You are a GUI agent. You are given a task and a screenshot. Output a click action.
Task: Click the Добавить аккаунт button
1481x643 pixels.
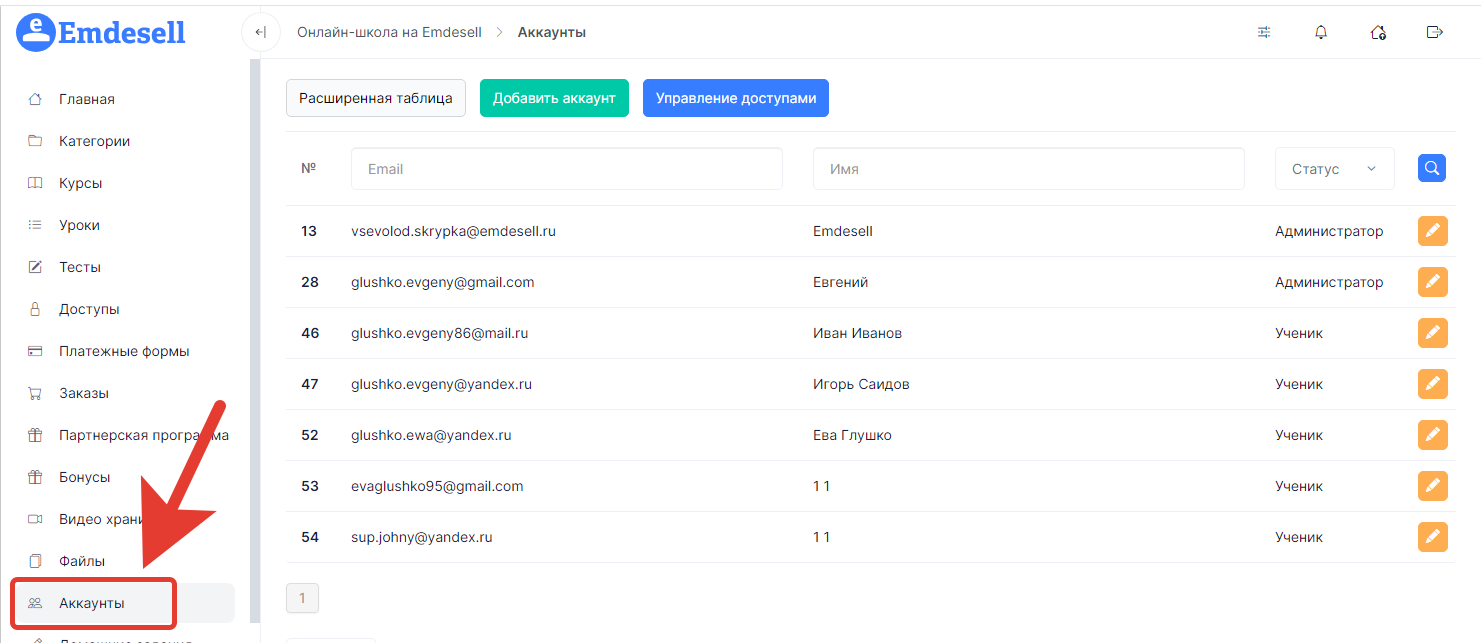tap(554, 98)
